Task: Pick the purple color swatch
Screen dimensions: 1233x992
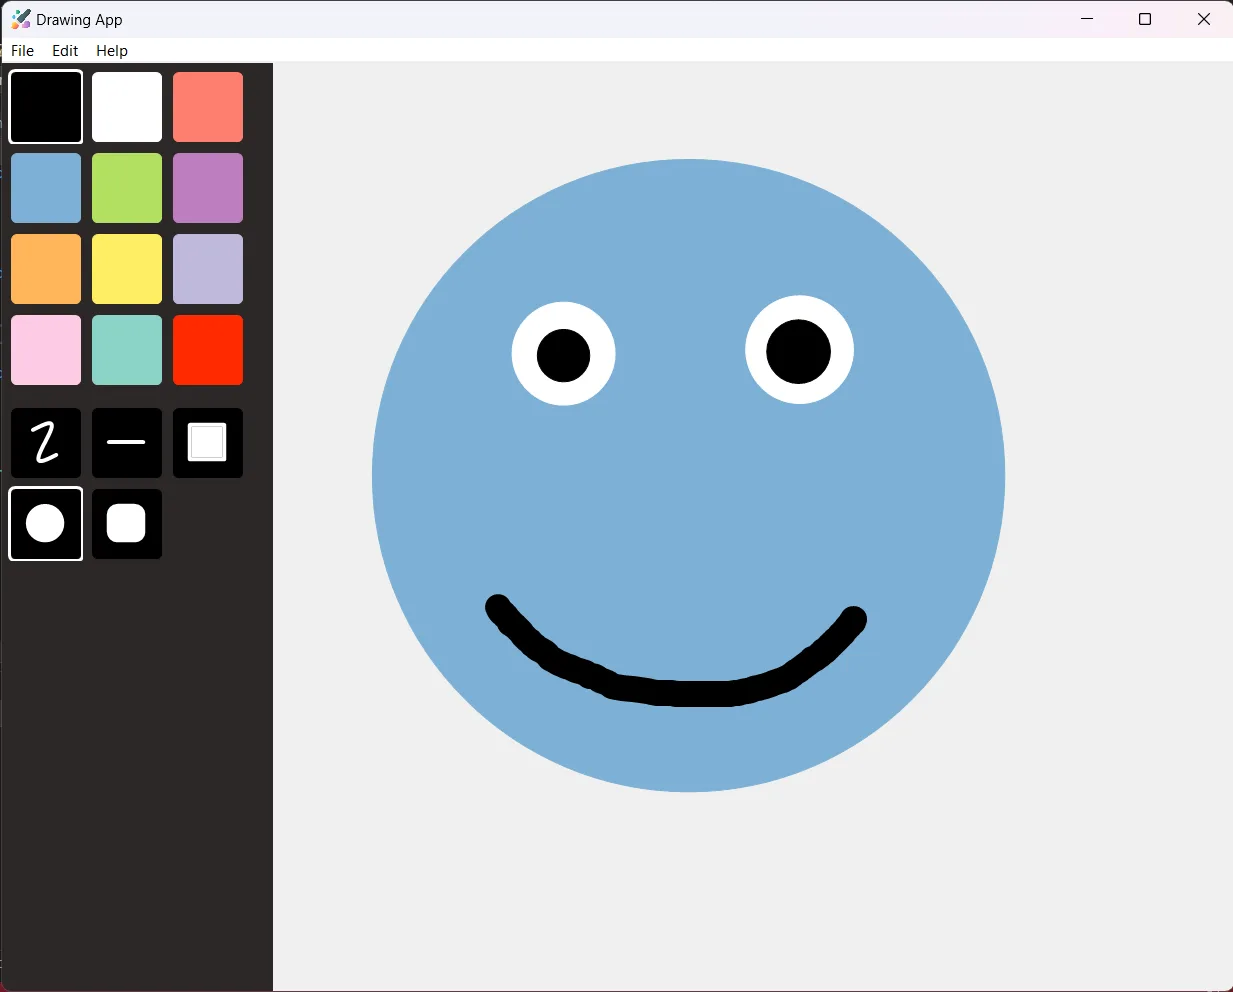Action: (208, 188)
